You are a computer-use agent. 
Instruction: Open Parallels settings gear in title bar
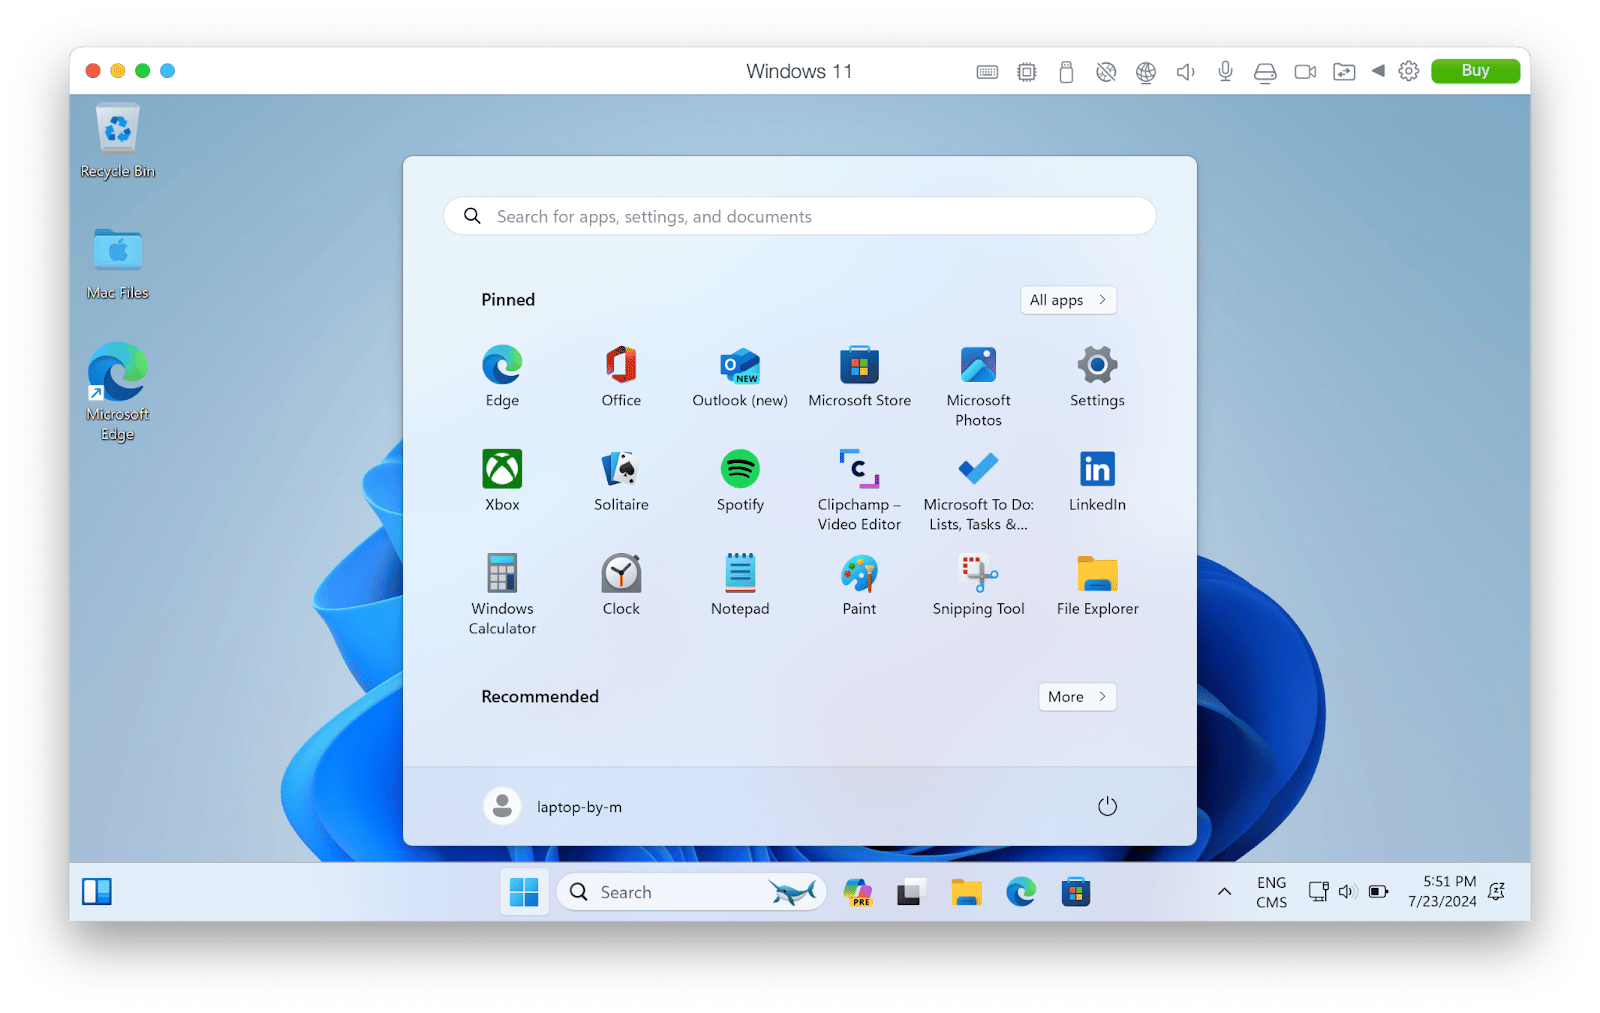coord(1409,71)
